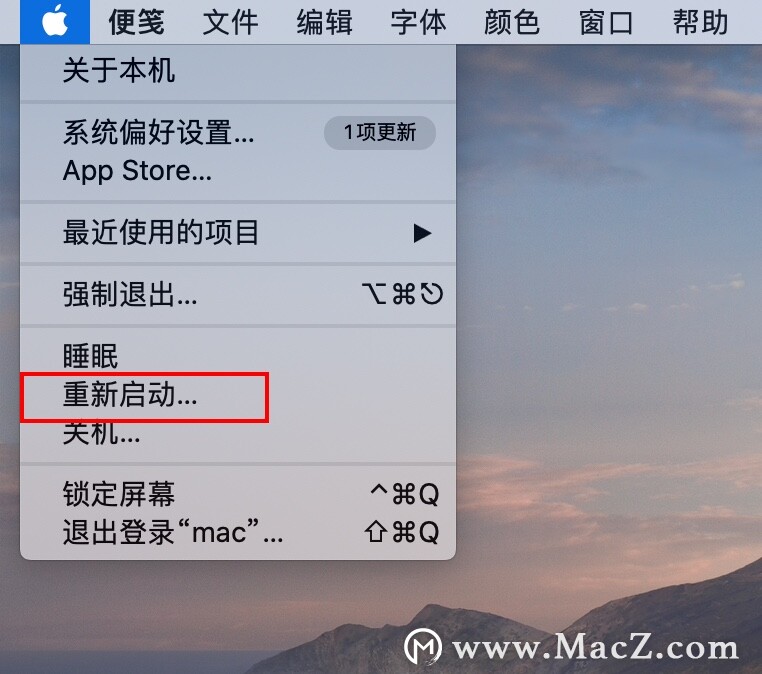The image size is (762, 674).
Task: Open the 颜色 menu
Action: coord(512,22)
